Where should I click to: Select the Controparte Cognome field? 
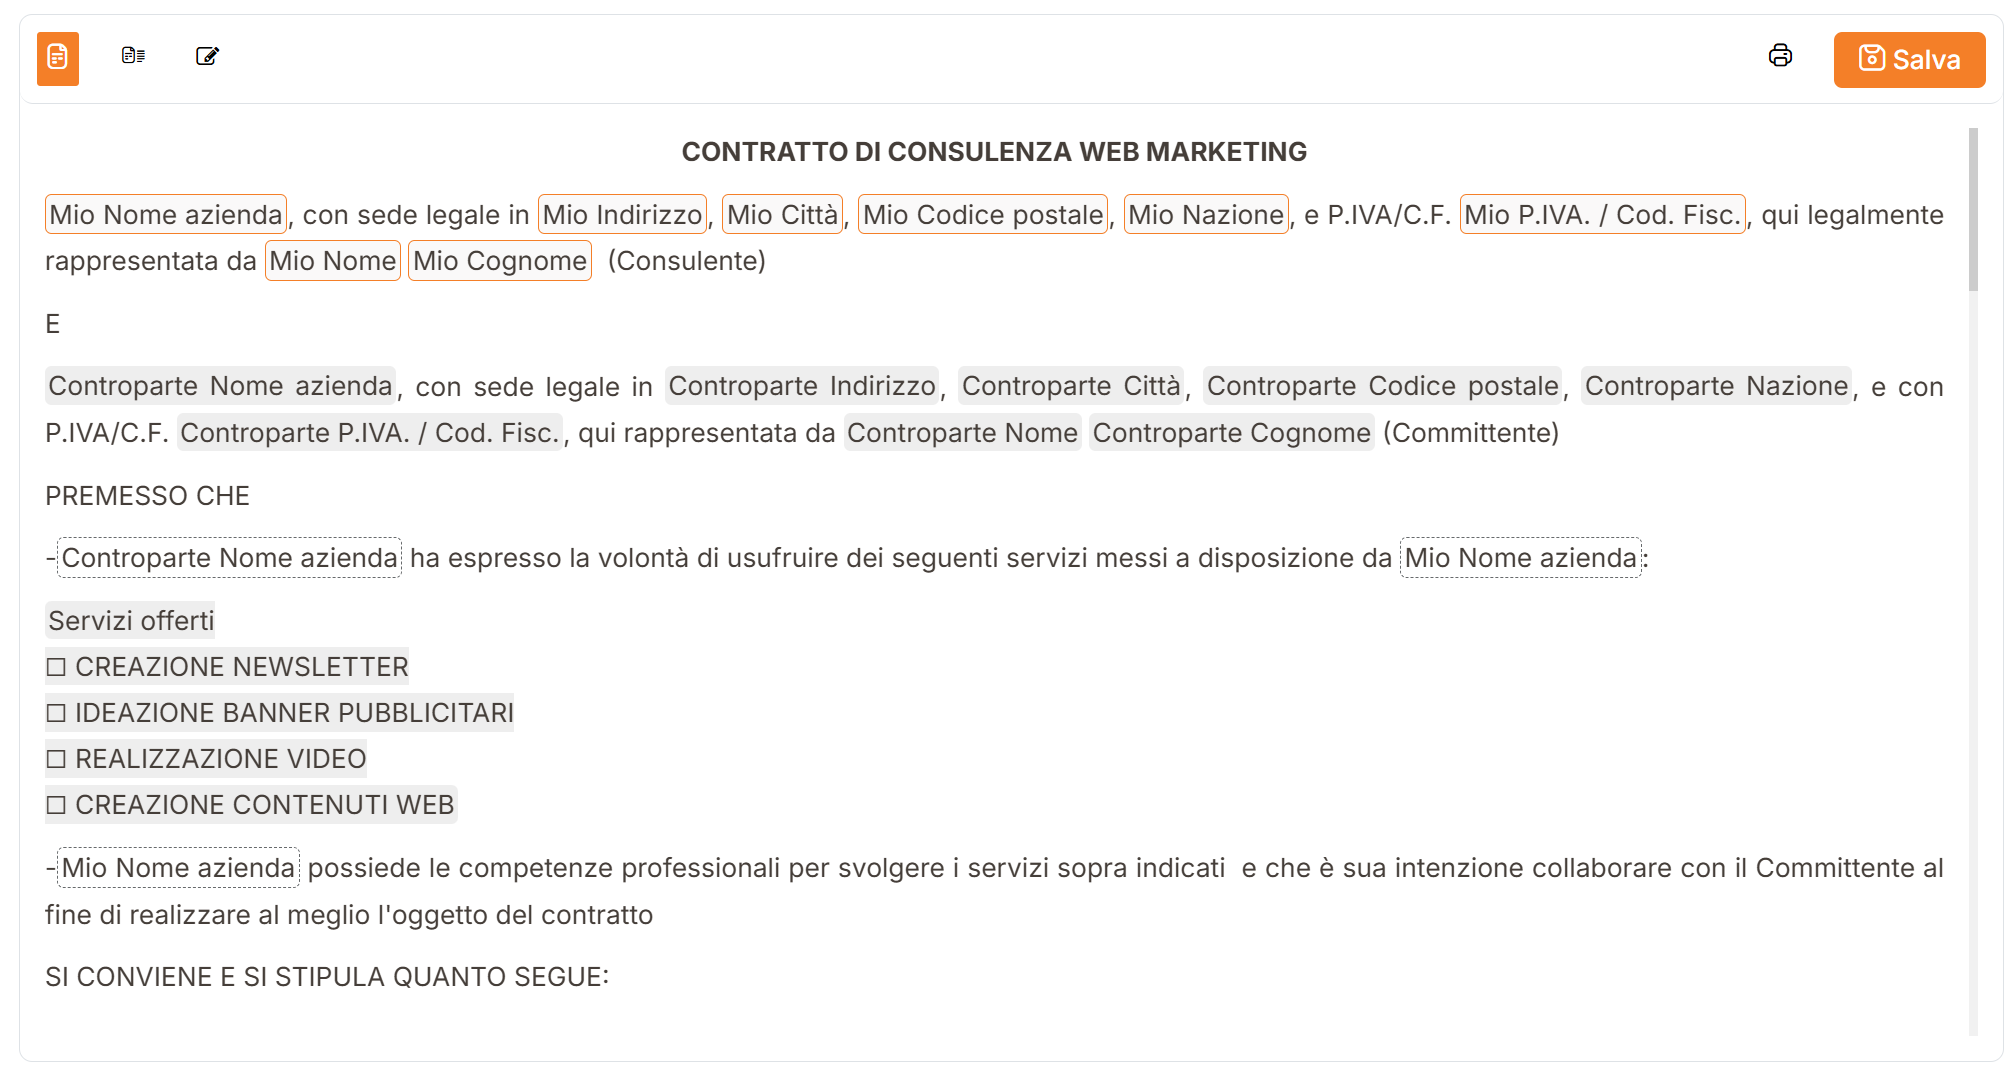(1231, 432)
